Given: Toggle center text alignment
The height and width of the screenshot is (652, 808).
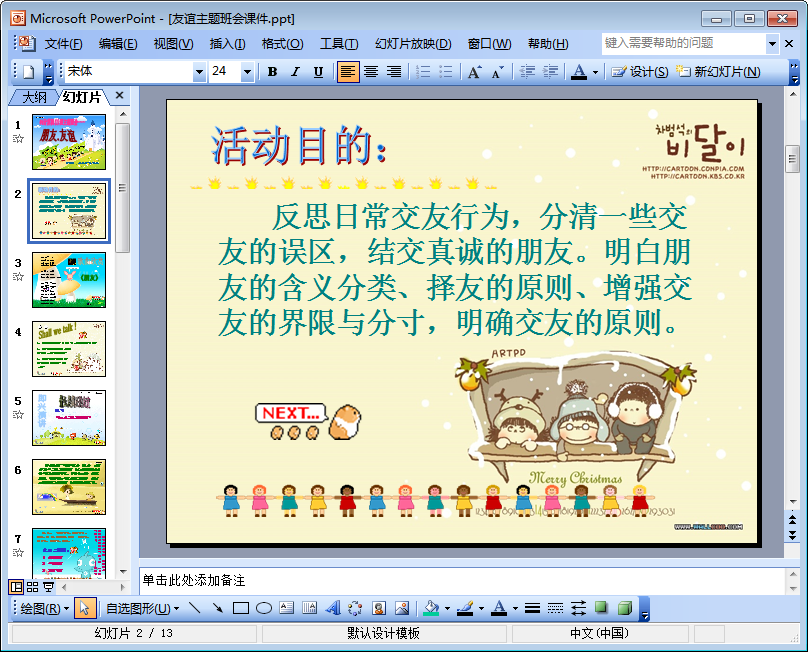Looking at the screenshot, I should tap(371, 72).
